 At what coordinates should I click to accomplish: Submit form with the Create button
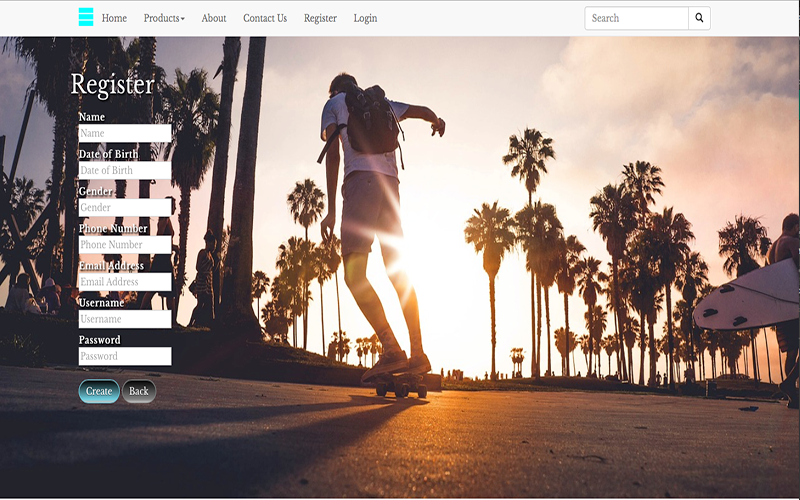pos(99,391)
